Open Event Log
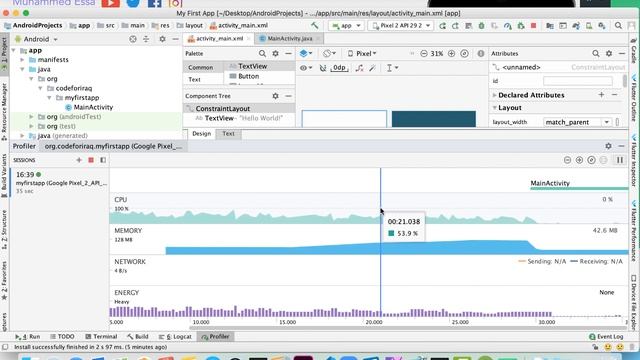The width and height of the screenshot is (640, 360). pos(606,337)
